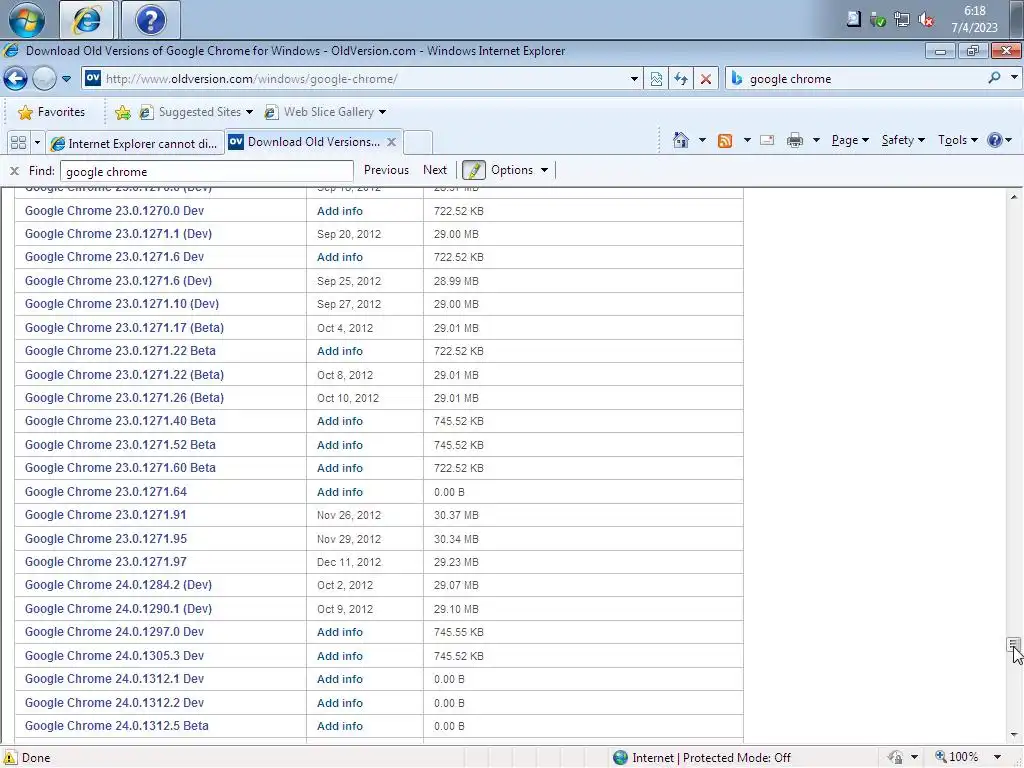
Task: Click the address bar URL field
Action: tap(362, 78)
